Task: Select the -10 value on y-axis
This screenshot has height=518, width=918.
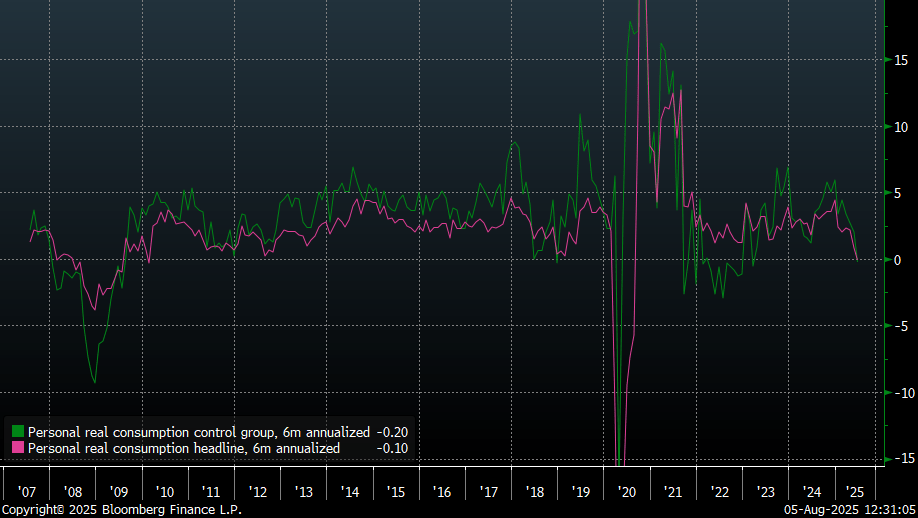Action: point(902,392)
